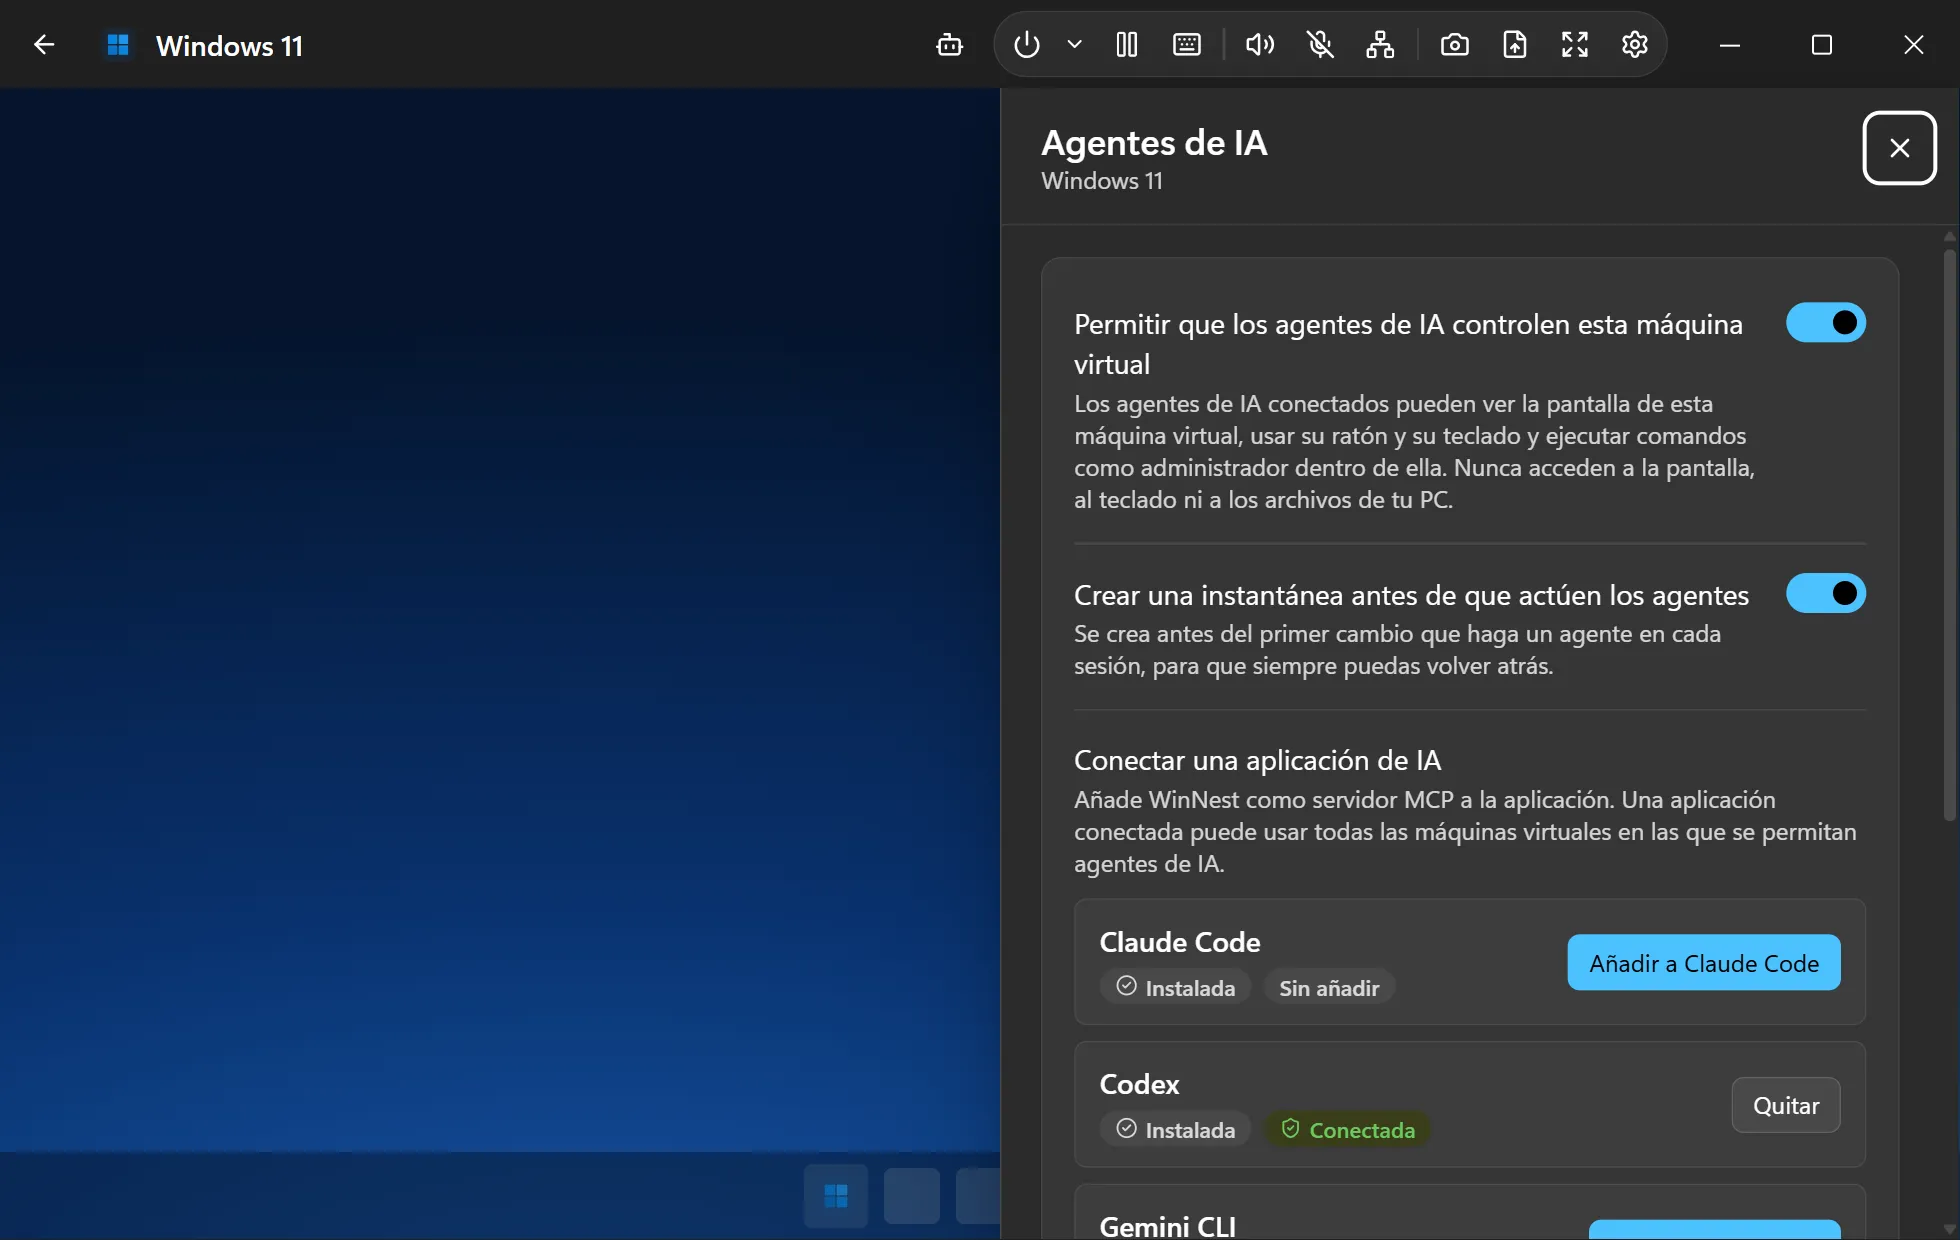Expand the power options chevron
This screenshot has height=1240, width=1960.
click(x=1075, y=45)
